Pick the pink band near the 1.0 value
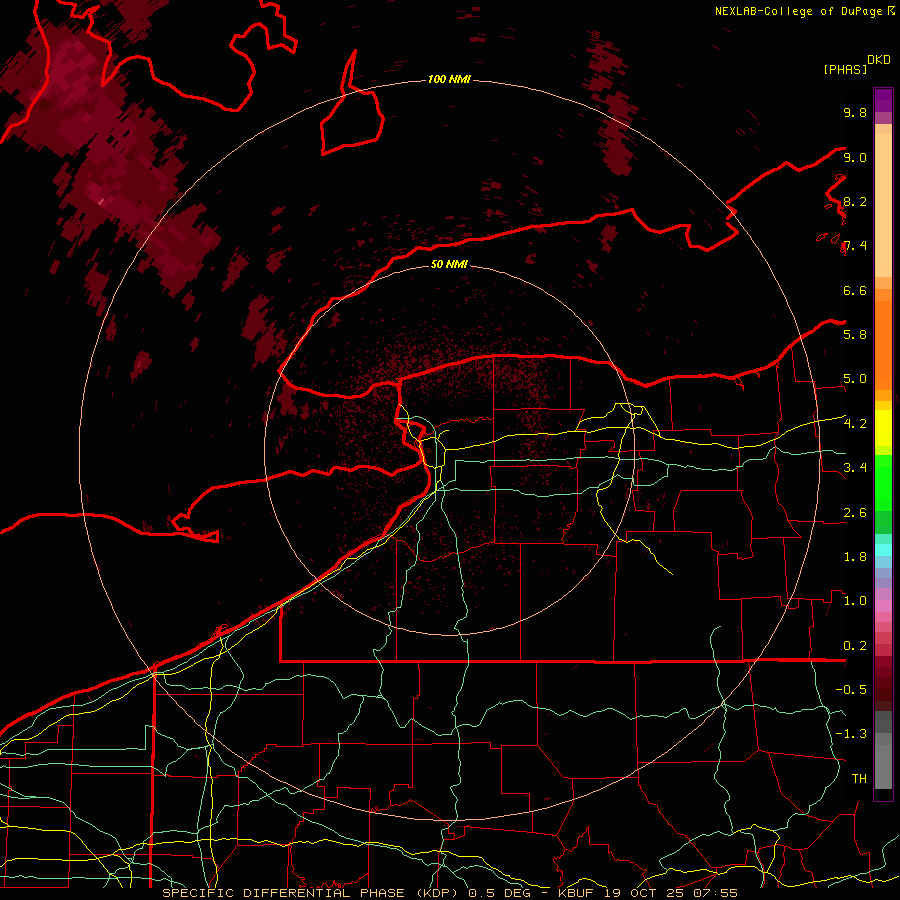The image size is (900, 900). (x=883, y=606)
